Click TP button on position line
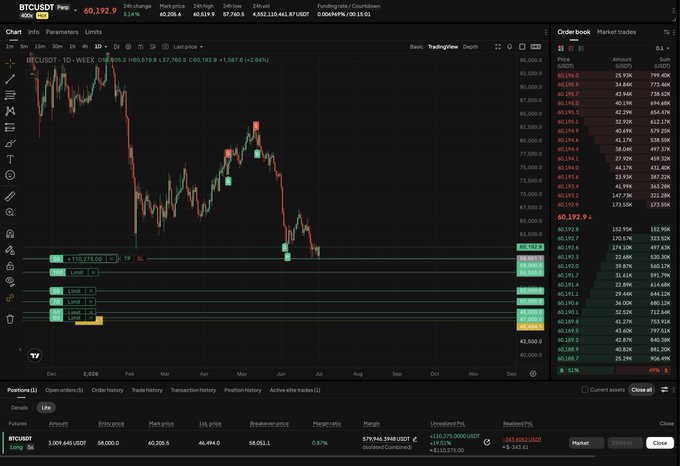Image resolution: width=680 pixels, height=466 pixels. (x=127, y=259)
